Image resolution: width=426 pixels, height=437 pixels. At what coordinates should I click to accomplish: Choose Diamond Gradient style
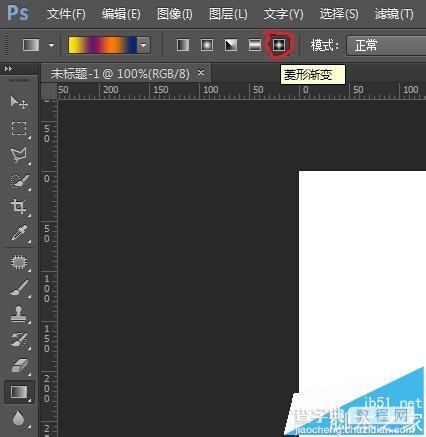point(279,45)
